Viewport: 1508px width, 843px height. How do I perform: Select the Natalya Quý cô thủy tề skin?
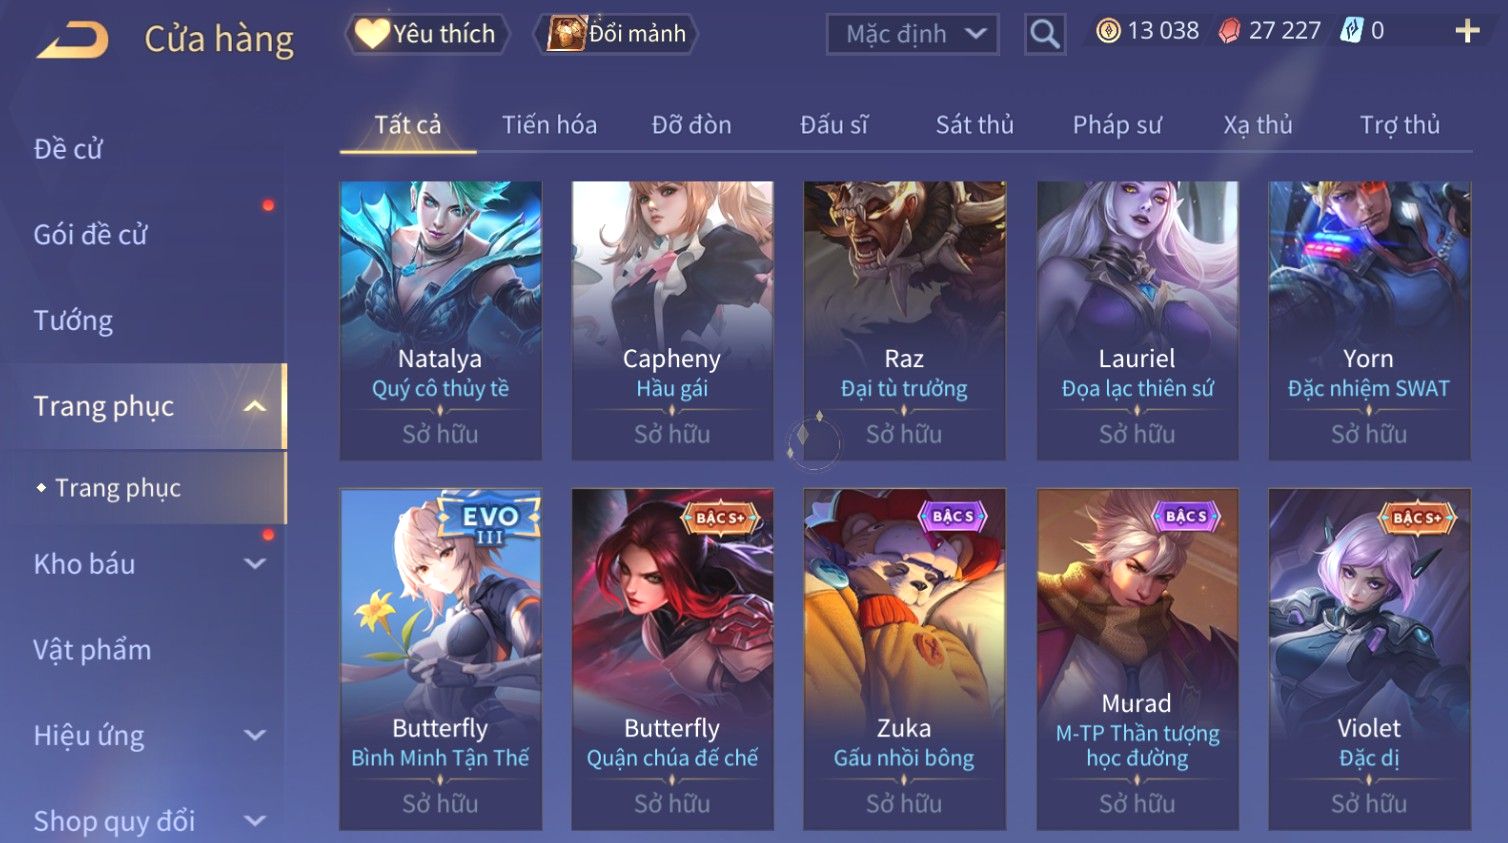coord(440,320)
